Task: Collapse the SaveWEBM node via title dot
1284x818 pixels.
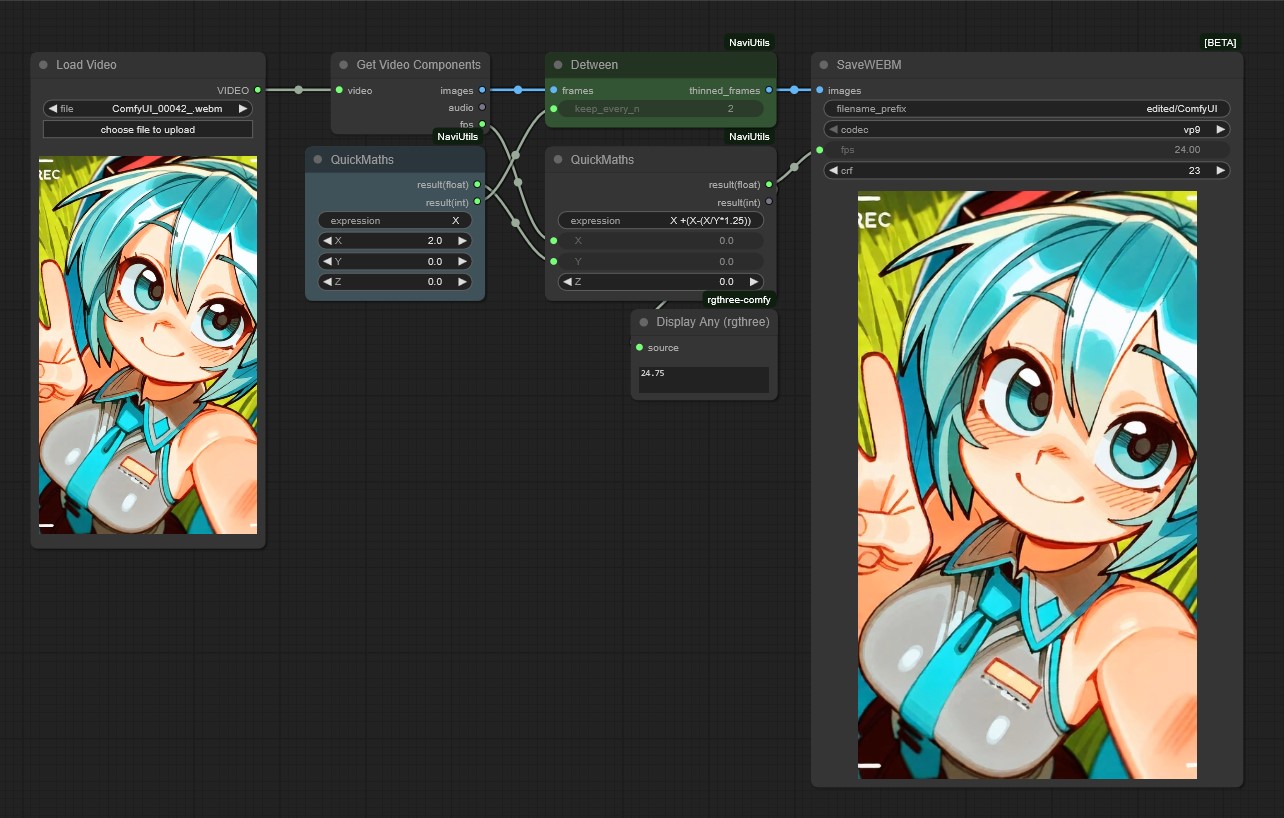Action: click(x=824, y=65)
